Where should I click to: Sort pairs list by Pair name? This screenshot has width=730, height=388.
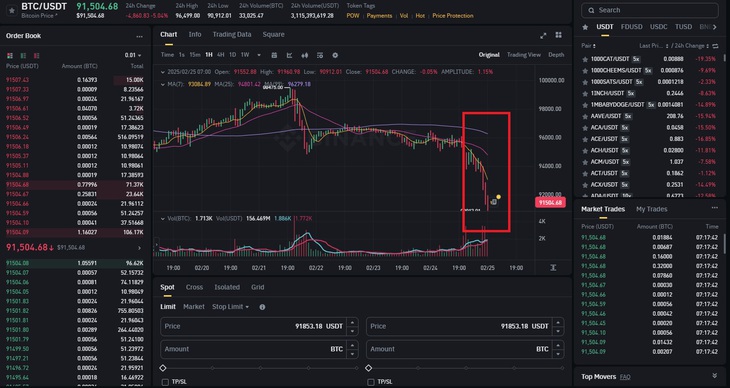(x=588, y=46)
